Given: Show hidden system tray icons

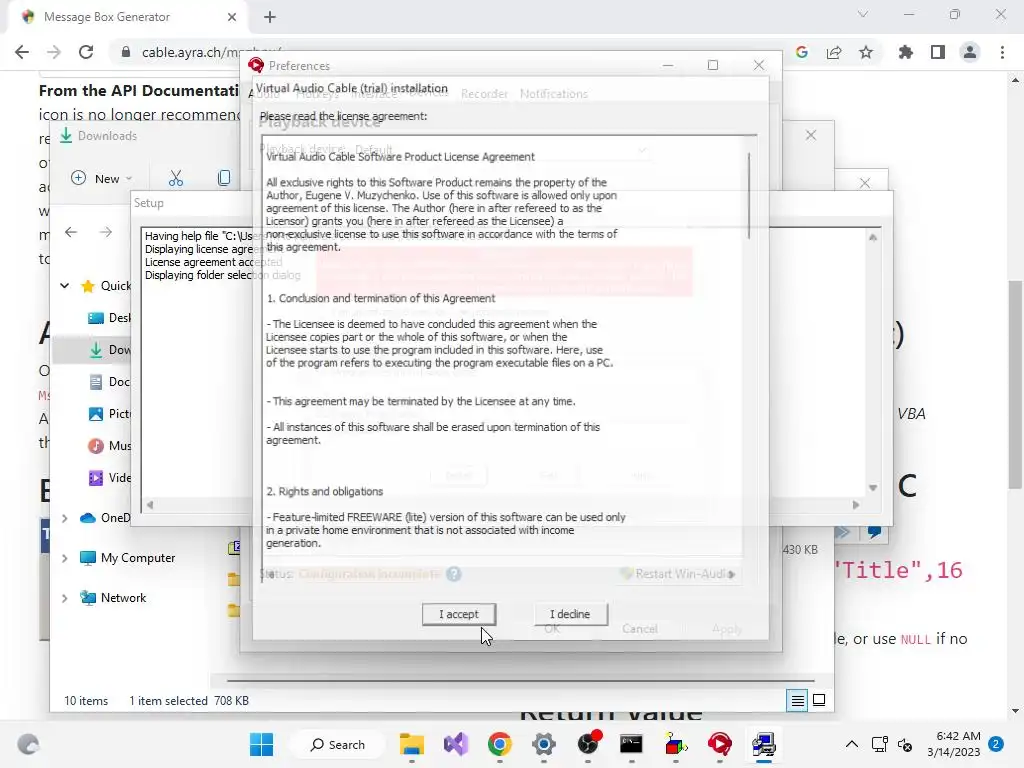Looking at the screenshot, I should (852, 744).
